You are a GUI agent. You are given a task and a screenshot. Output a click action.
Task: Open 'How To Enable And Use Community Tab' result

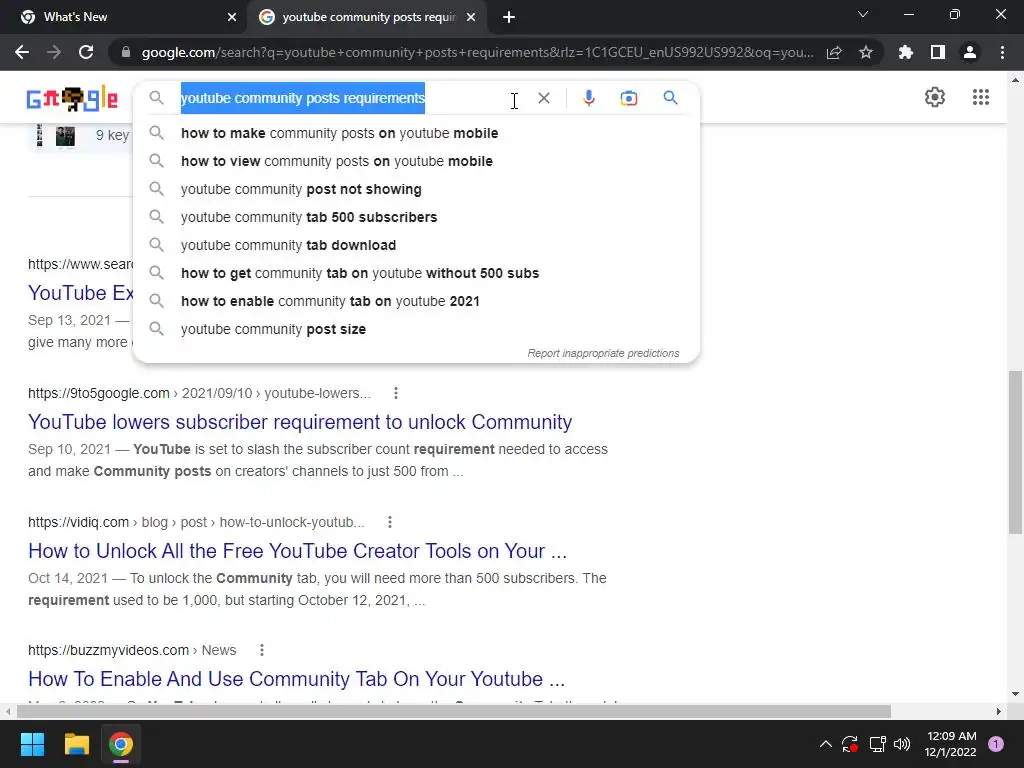tap(296, 679)
